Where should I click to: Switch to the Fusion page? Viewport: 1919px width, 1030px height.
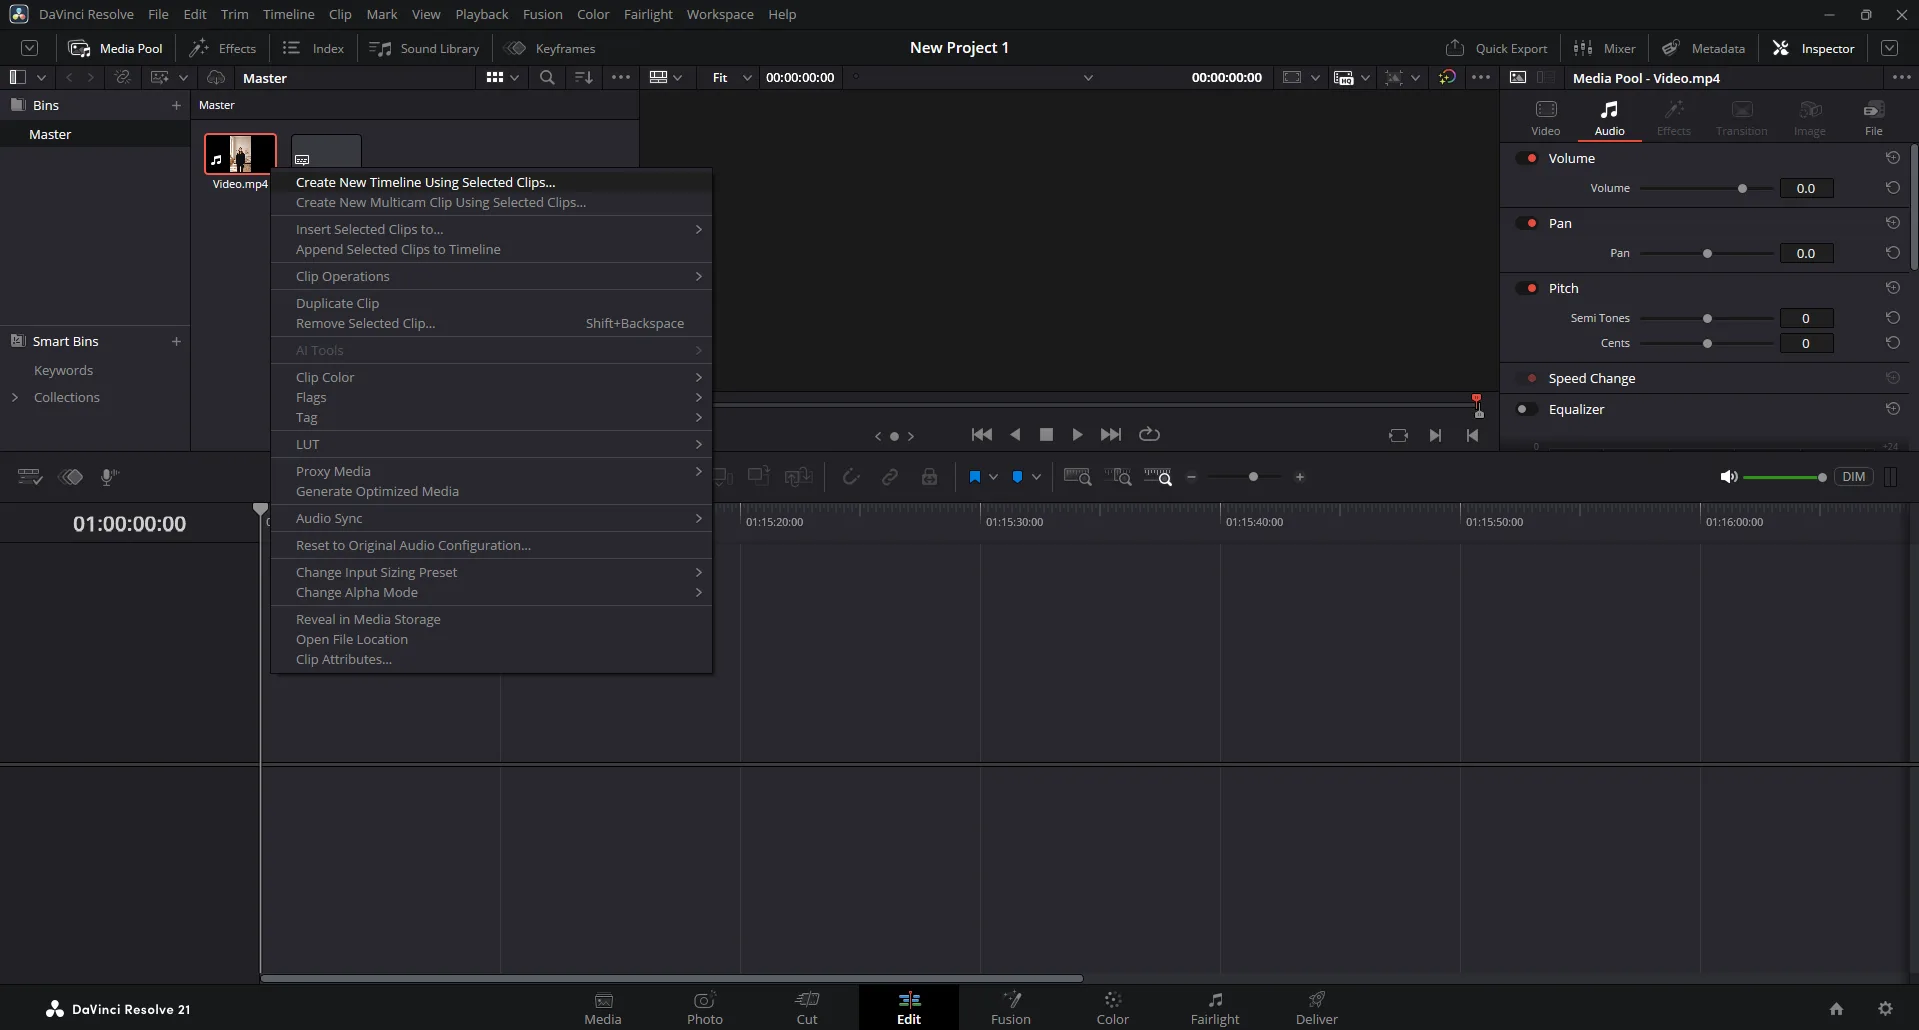tap(1011, 1008)
